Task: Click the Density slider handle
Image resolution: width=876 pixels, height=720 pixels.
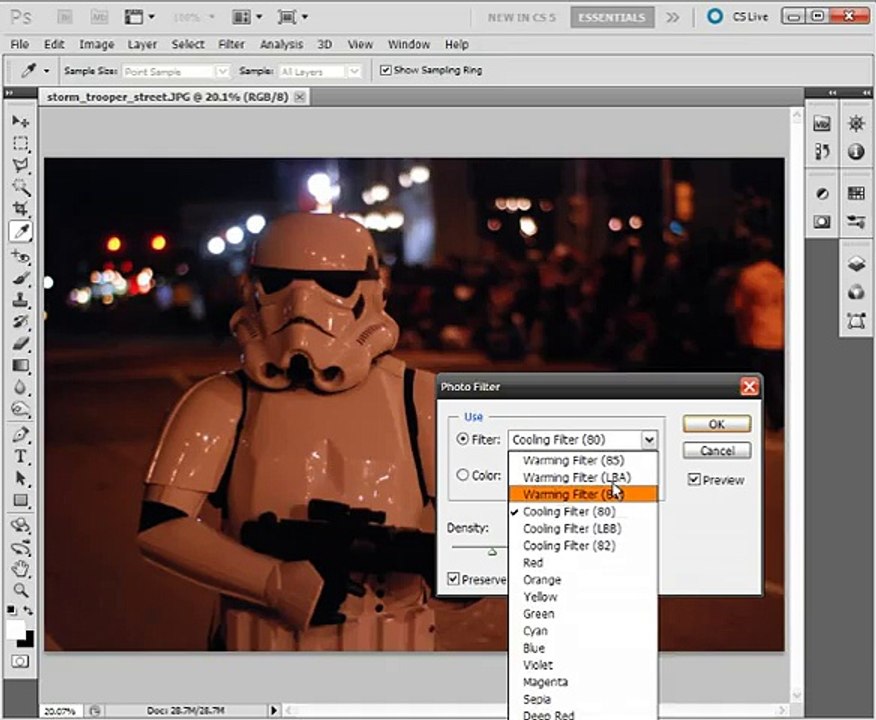Action: (x=492, y=552)
